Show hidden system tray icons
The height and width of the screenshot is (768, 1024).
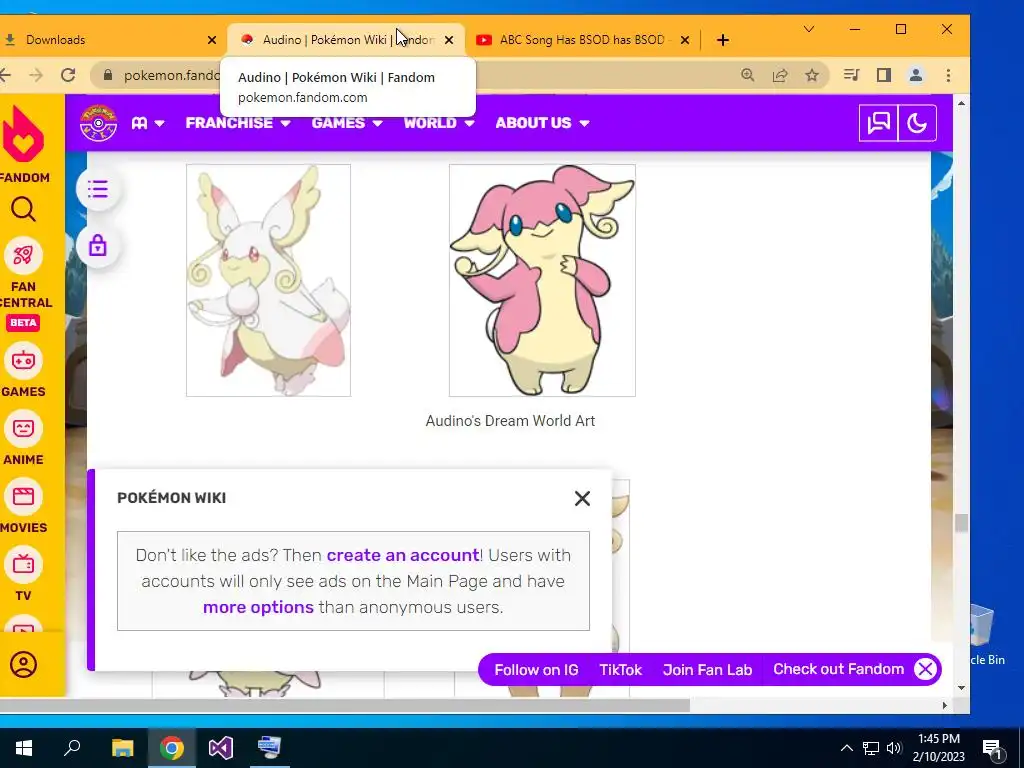pyautogui.click(x=846, y=748)
